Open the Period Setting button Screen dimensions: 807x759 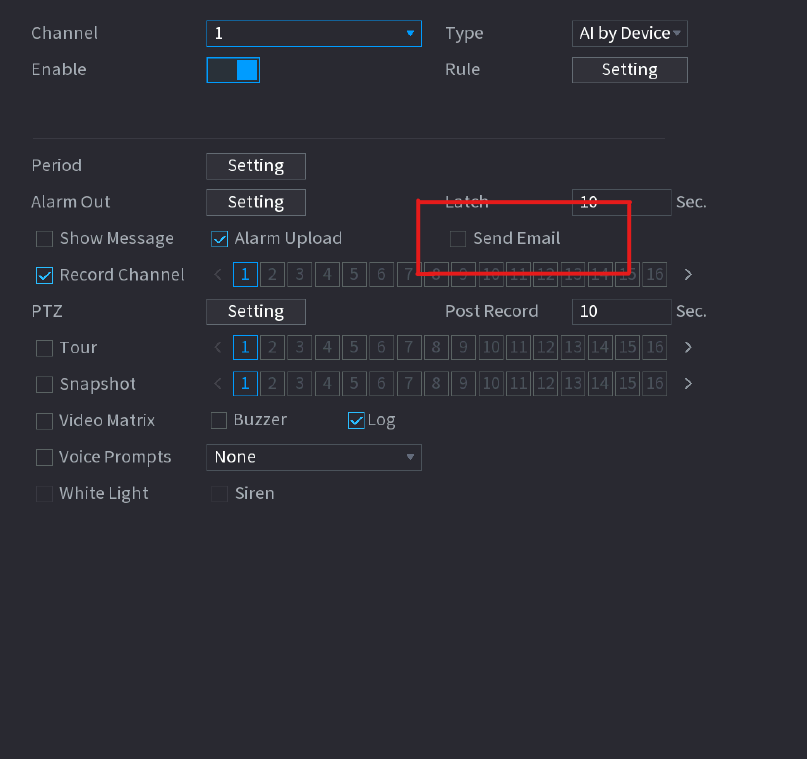(256, 166)
